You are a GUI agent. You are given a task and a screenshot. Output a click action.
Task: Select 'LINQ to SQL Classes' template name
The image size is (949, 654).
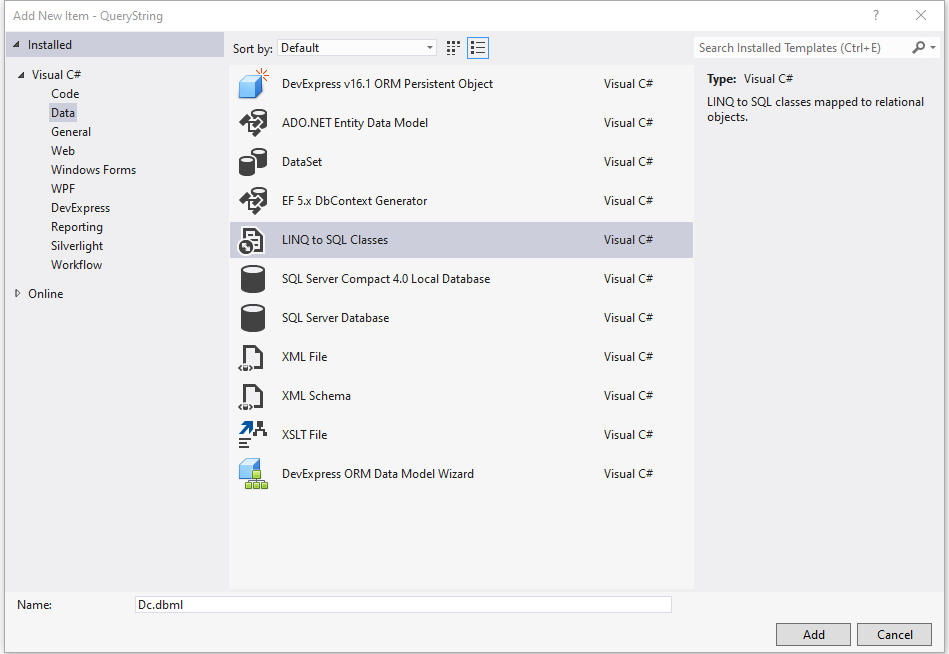click(335, 240)
